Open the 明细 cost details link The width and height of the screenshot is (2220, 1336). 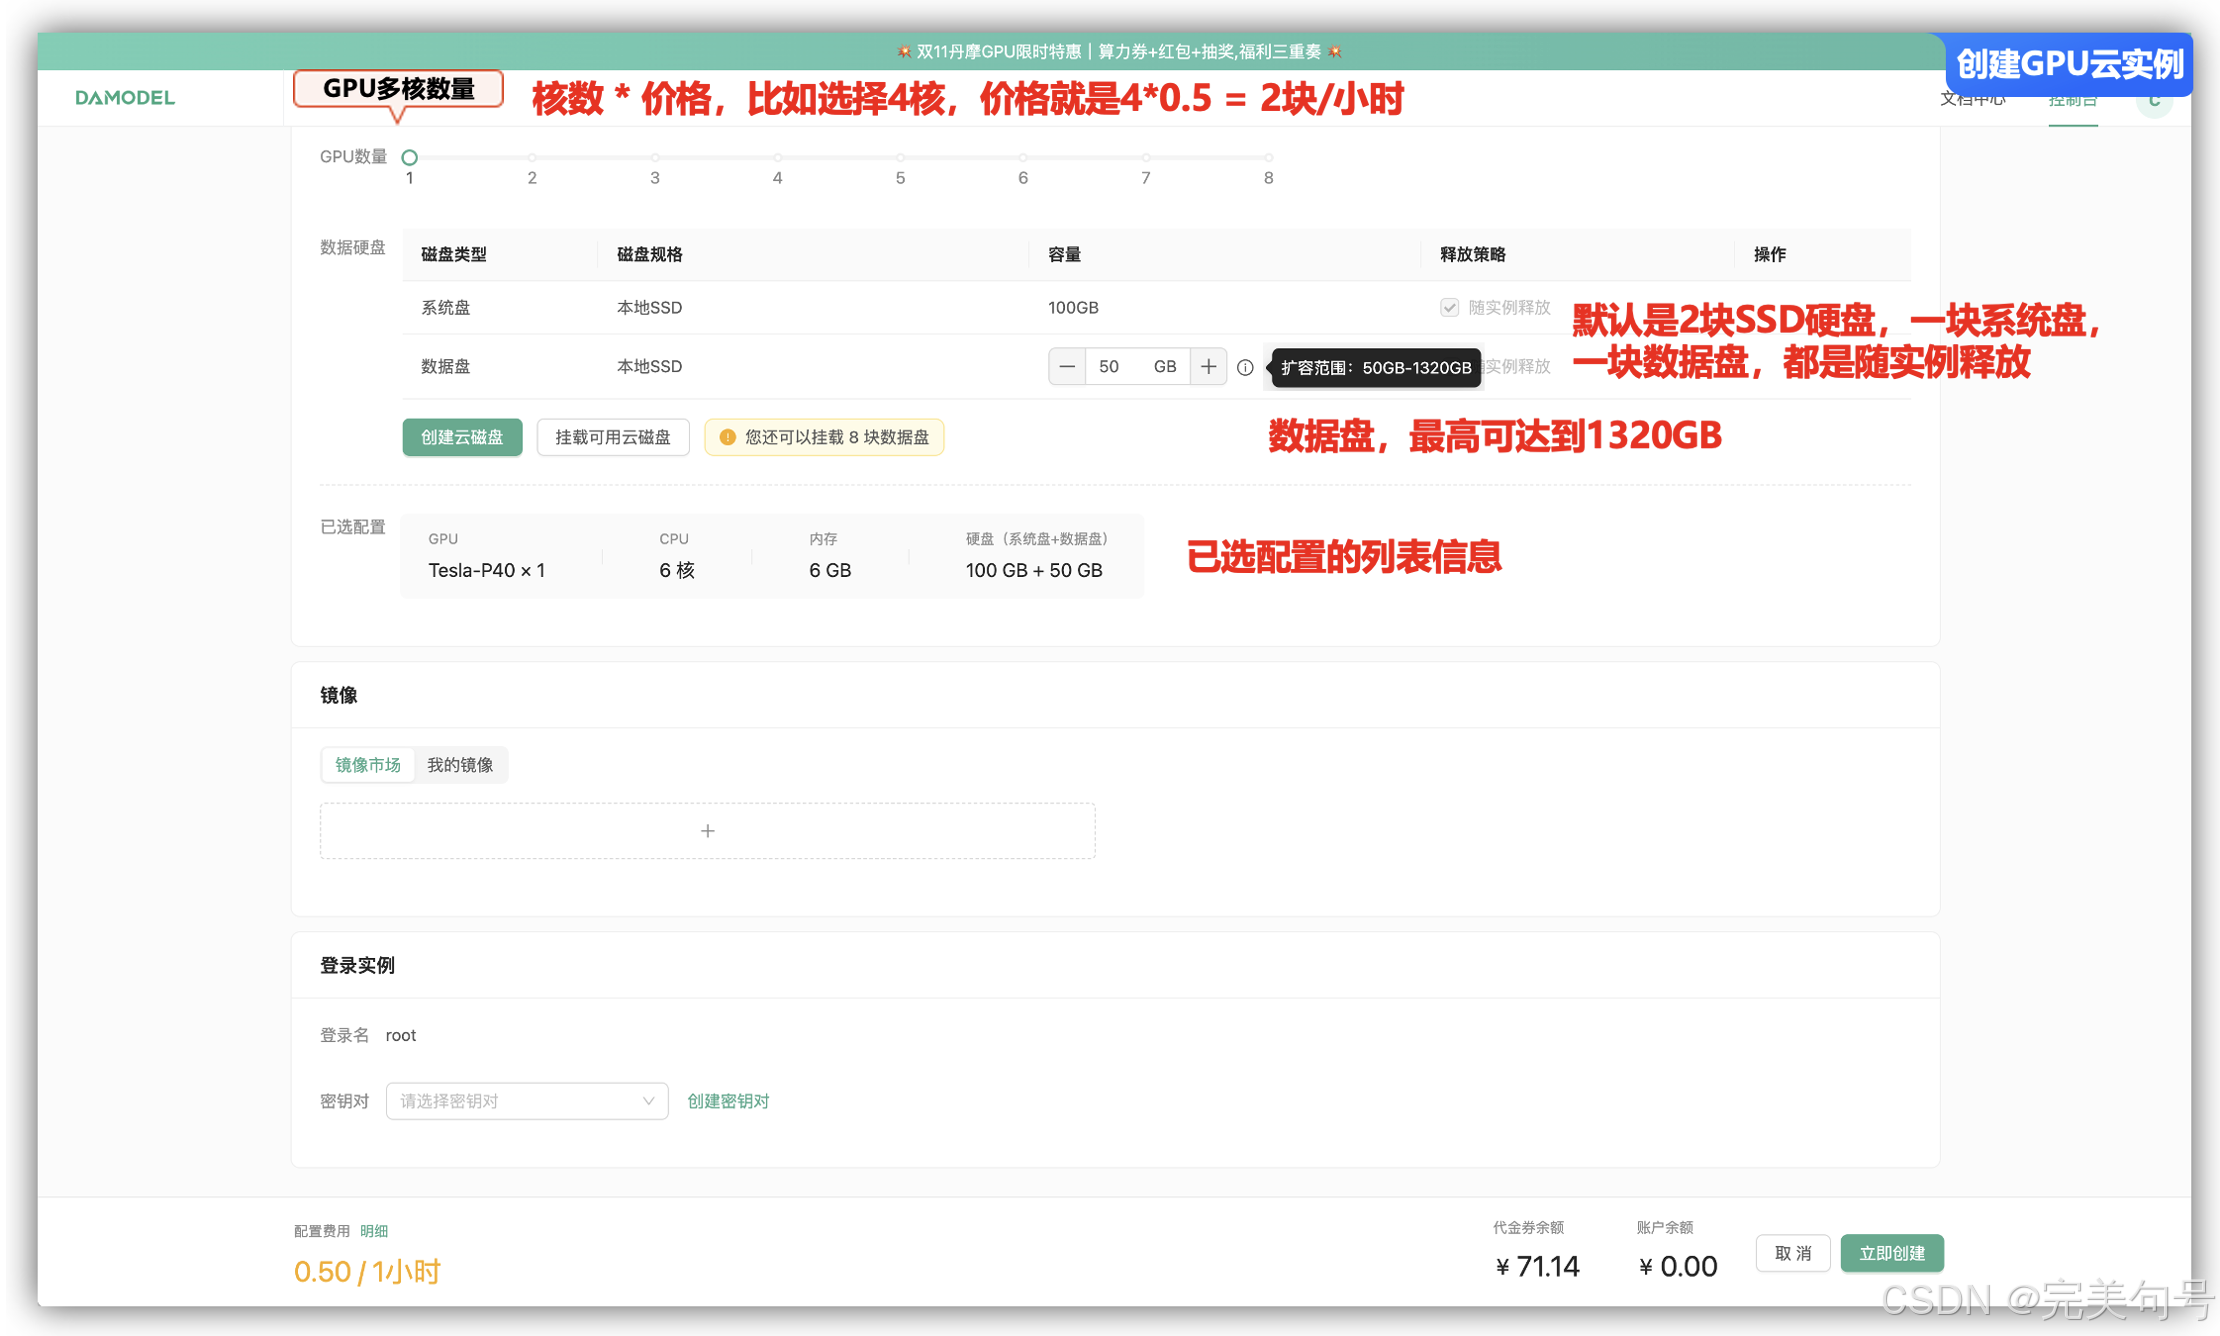coord(374,1231)
